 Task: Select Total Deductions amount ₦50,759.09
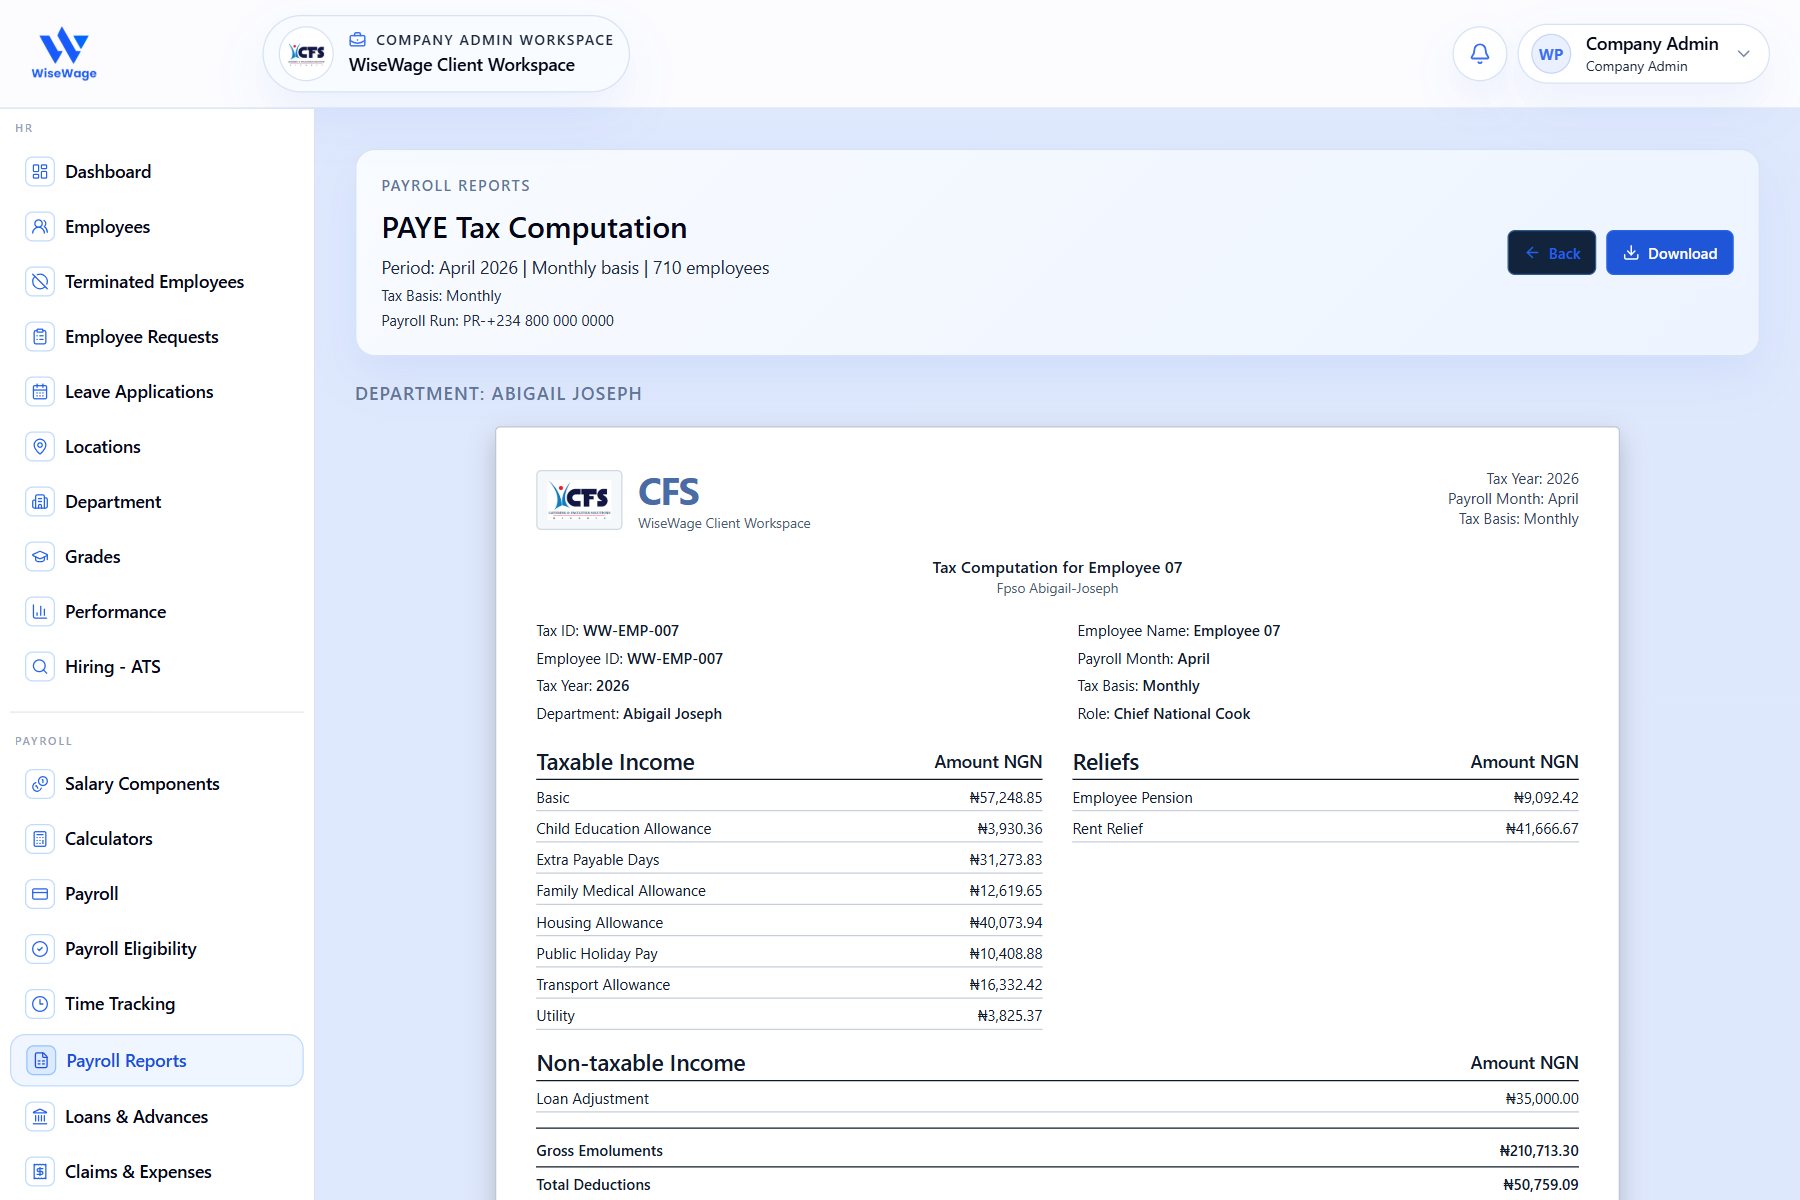pyautogui.click(x=1540, y=1185)
